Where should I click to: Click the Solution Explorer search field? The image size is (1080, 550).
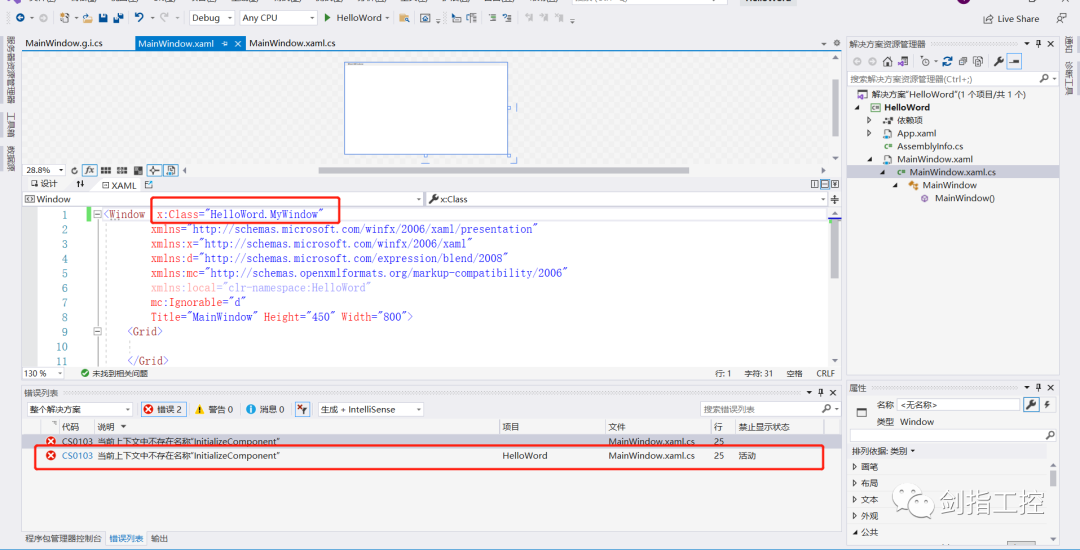944,78
